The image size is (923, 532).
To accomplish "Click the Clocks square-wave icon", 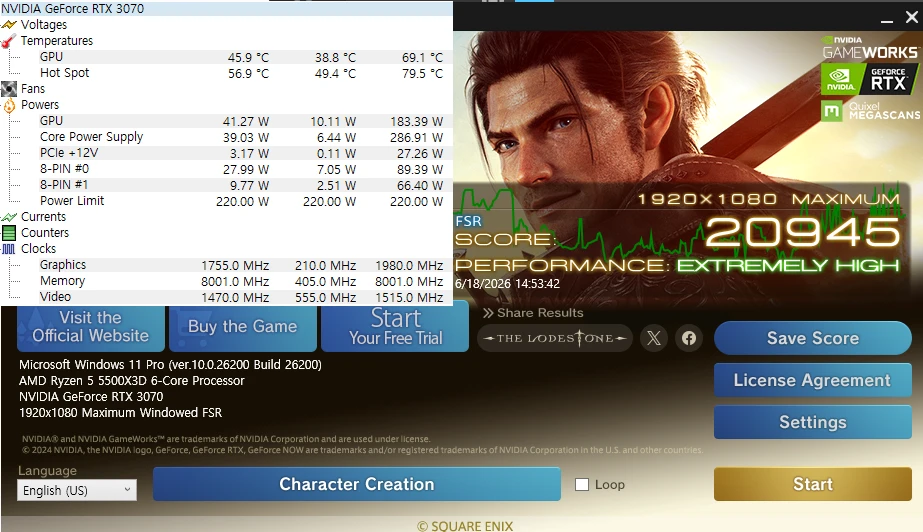I will (x=9, y=249).
